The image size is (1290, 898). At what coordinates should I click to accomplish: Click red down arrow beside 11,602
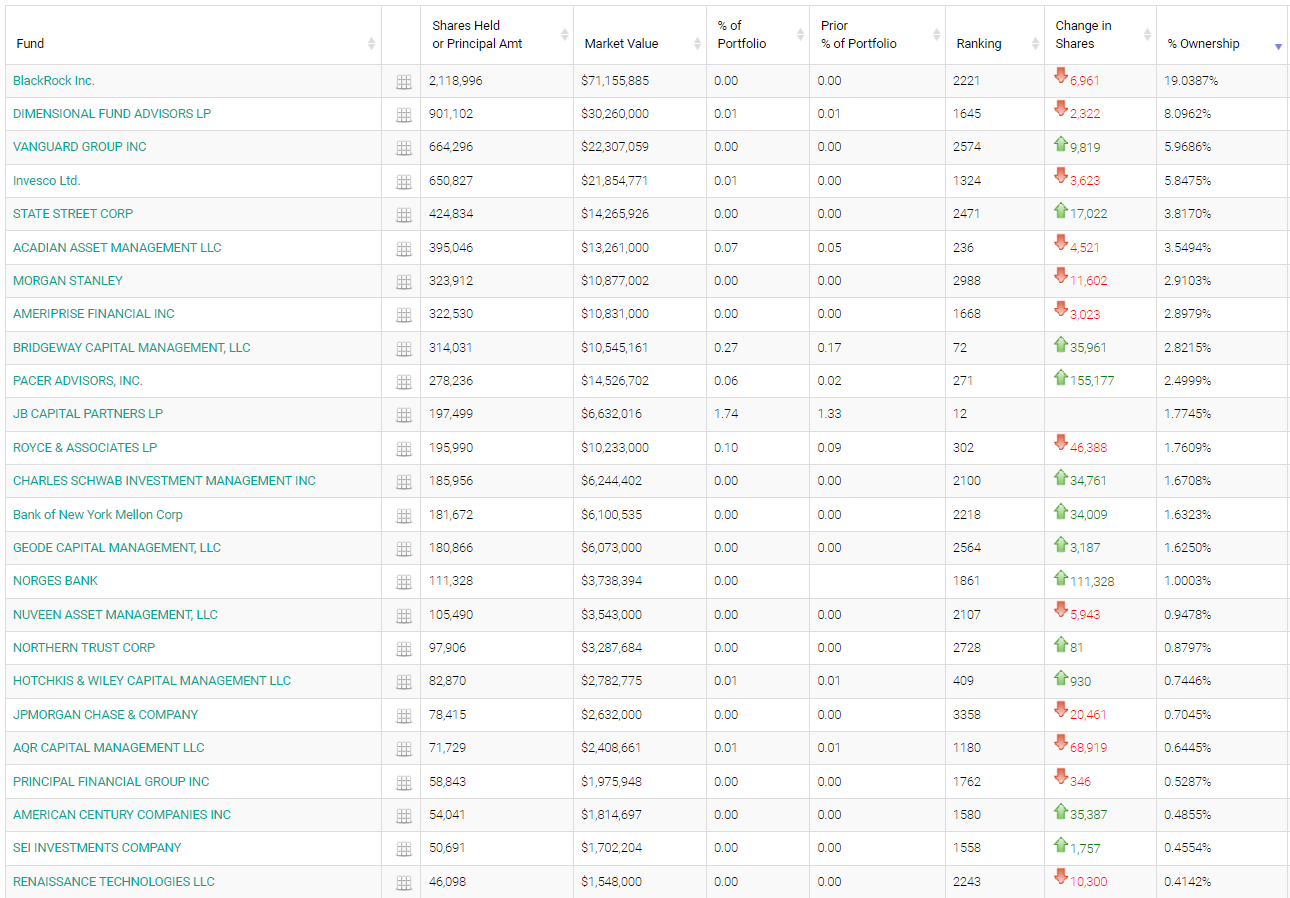tap(1061, 277)
